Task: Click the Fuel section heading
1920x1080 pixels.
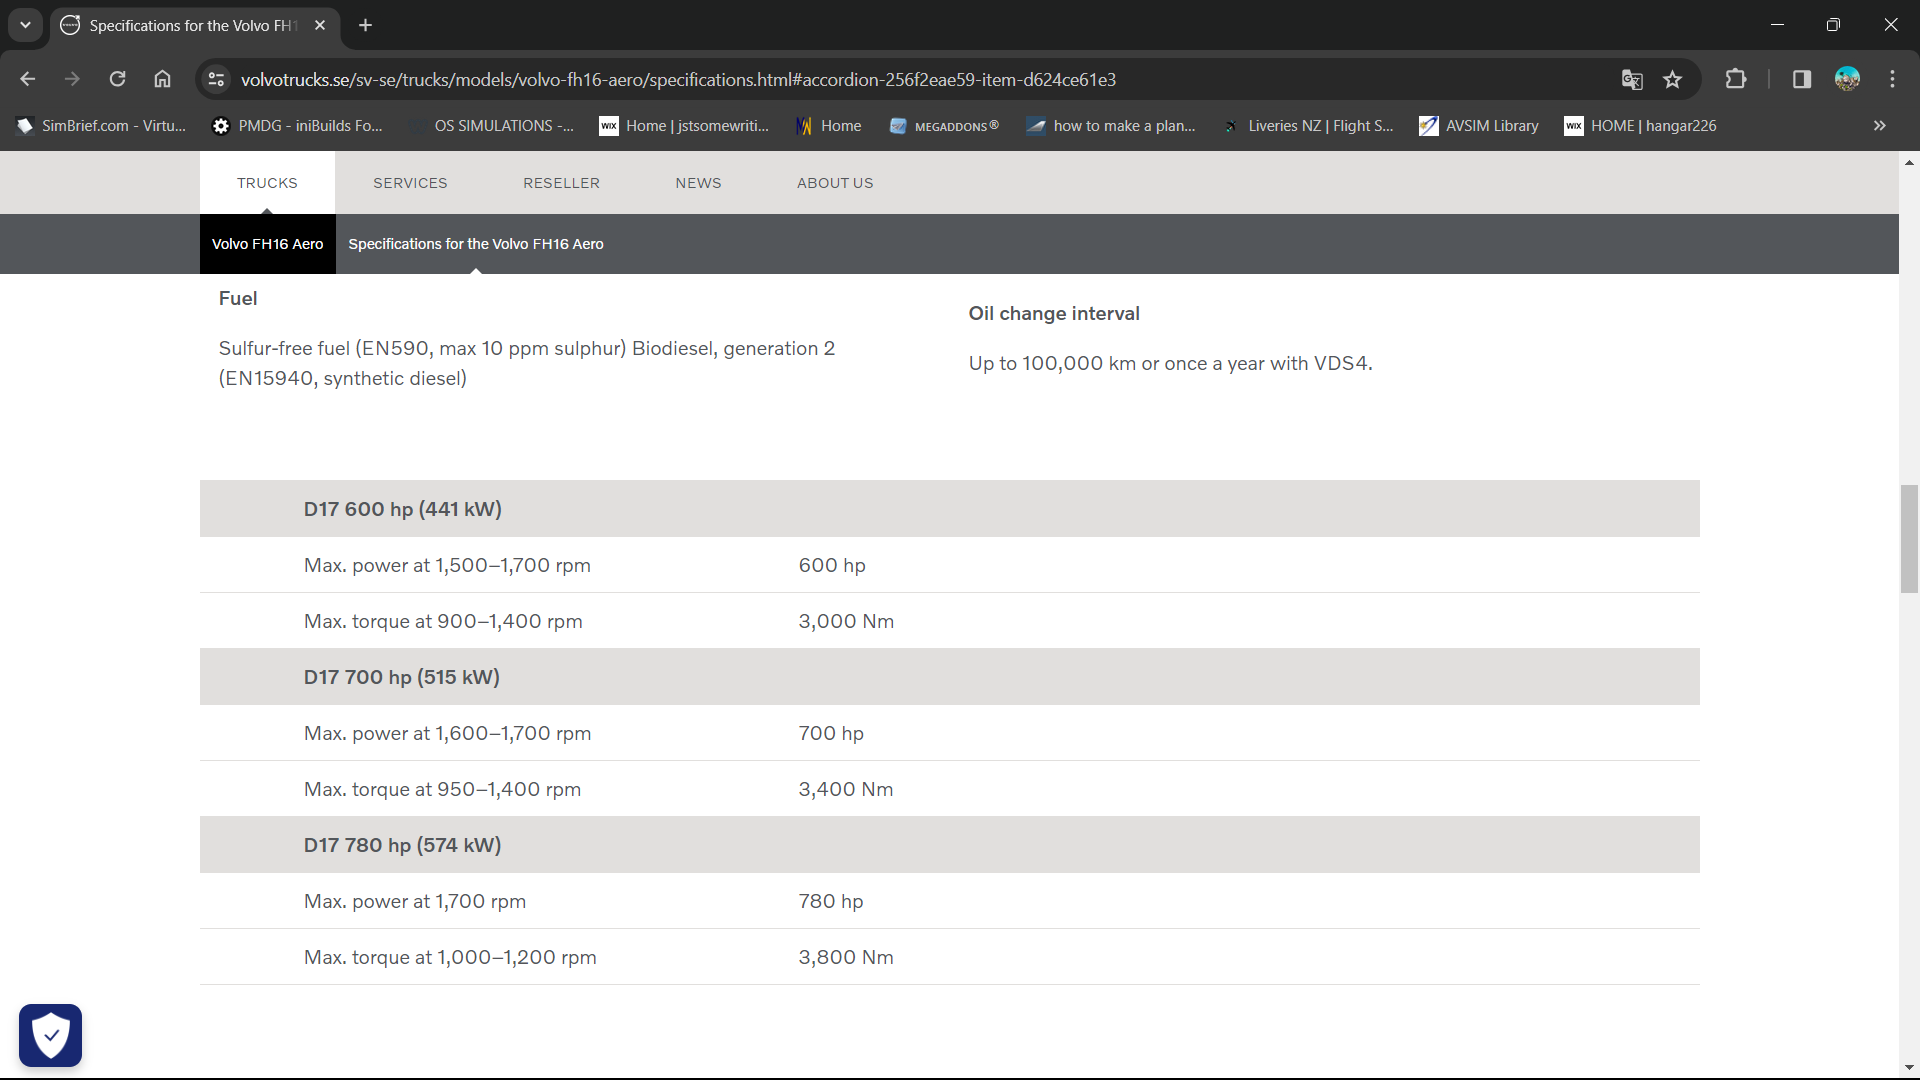Action: click(x=238, y=298)
